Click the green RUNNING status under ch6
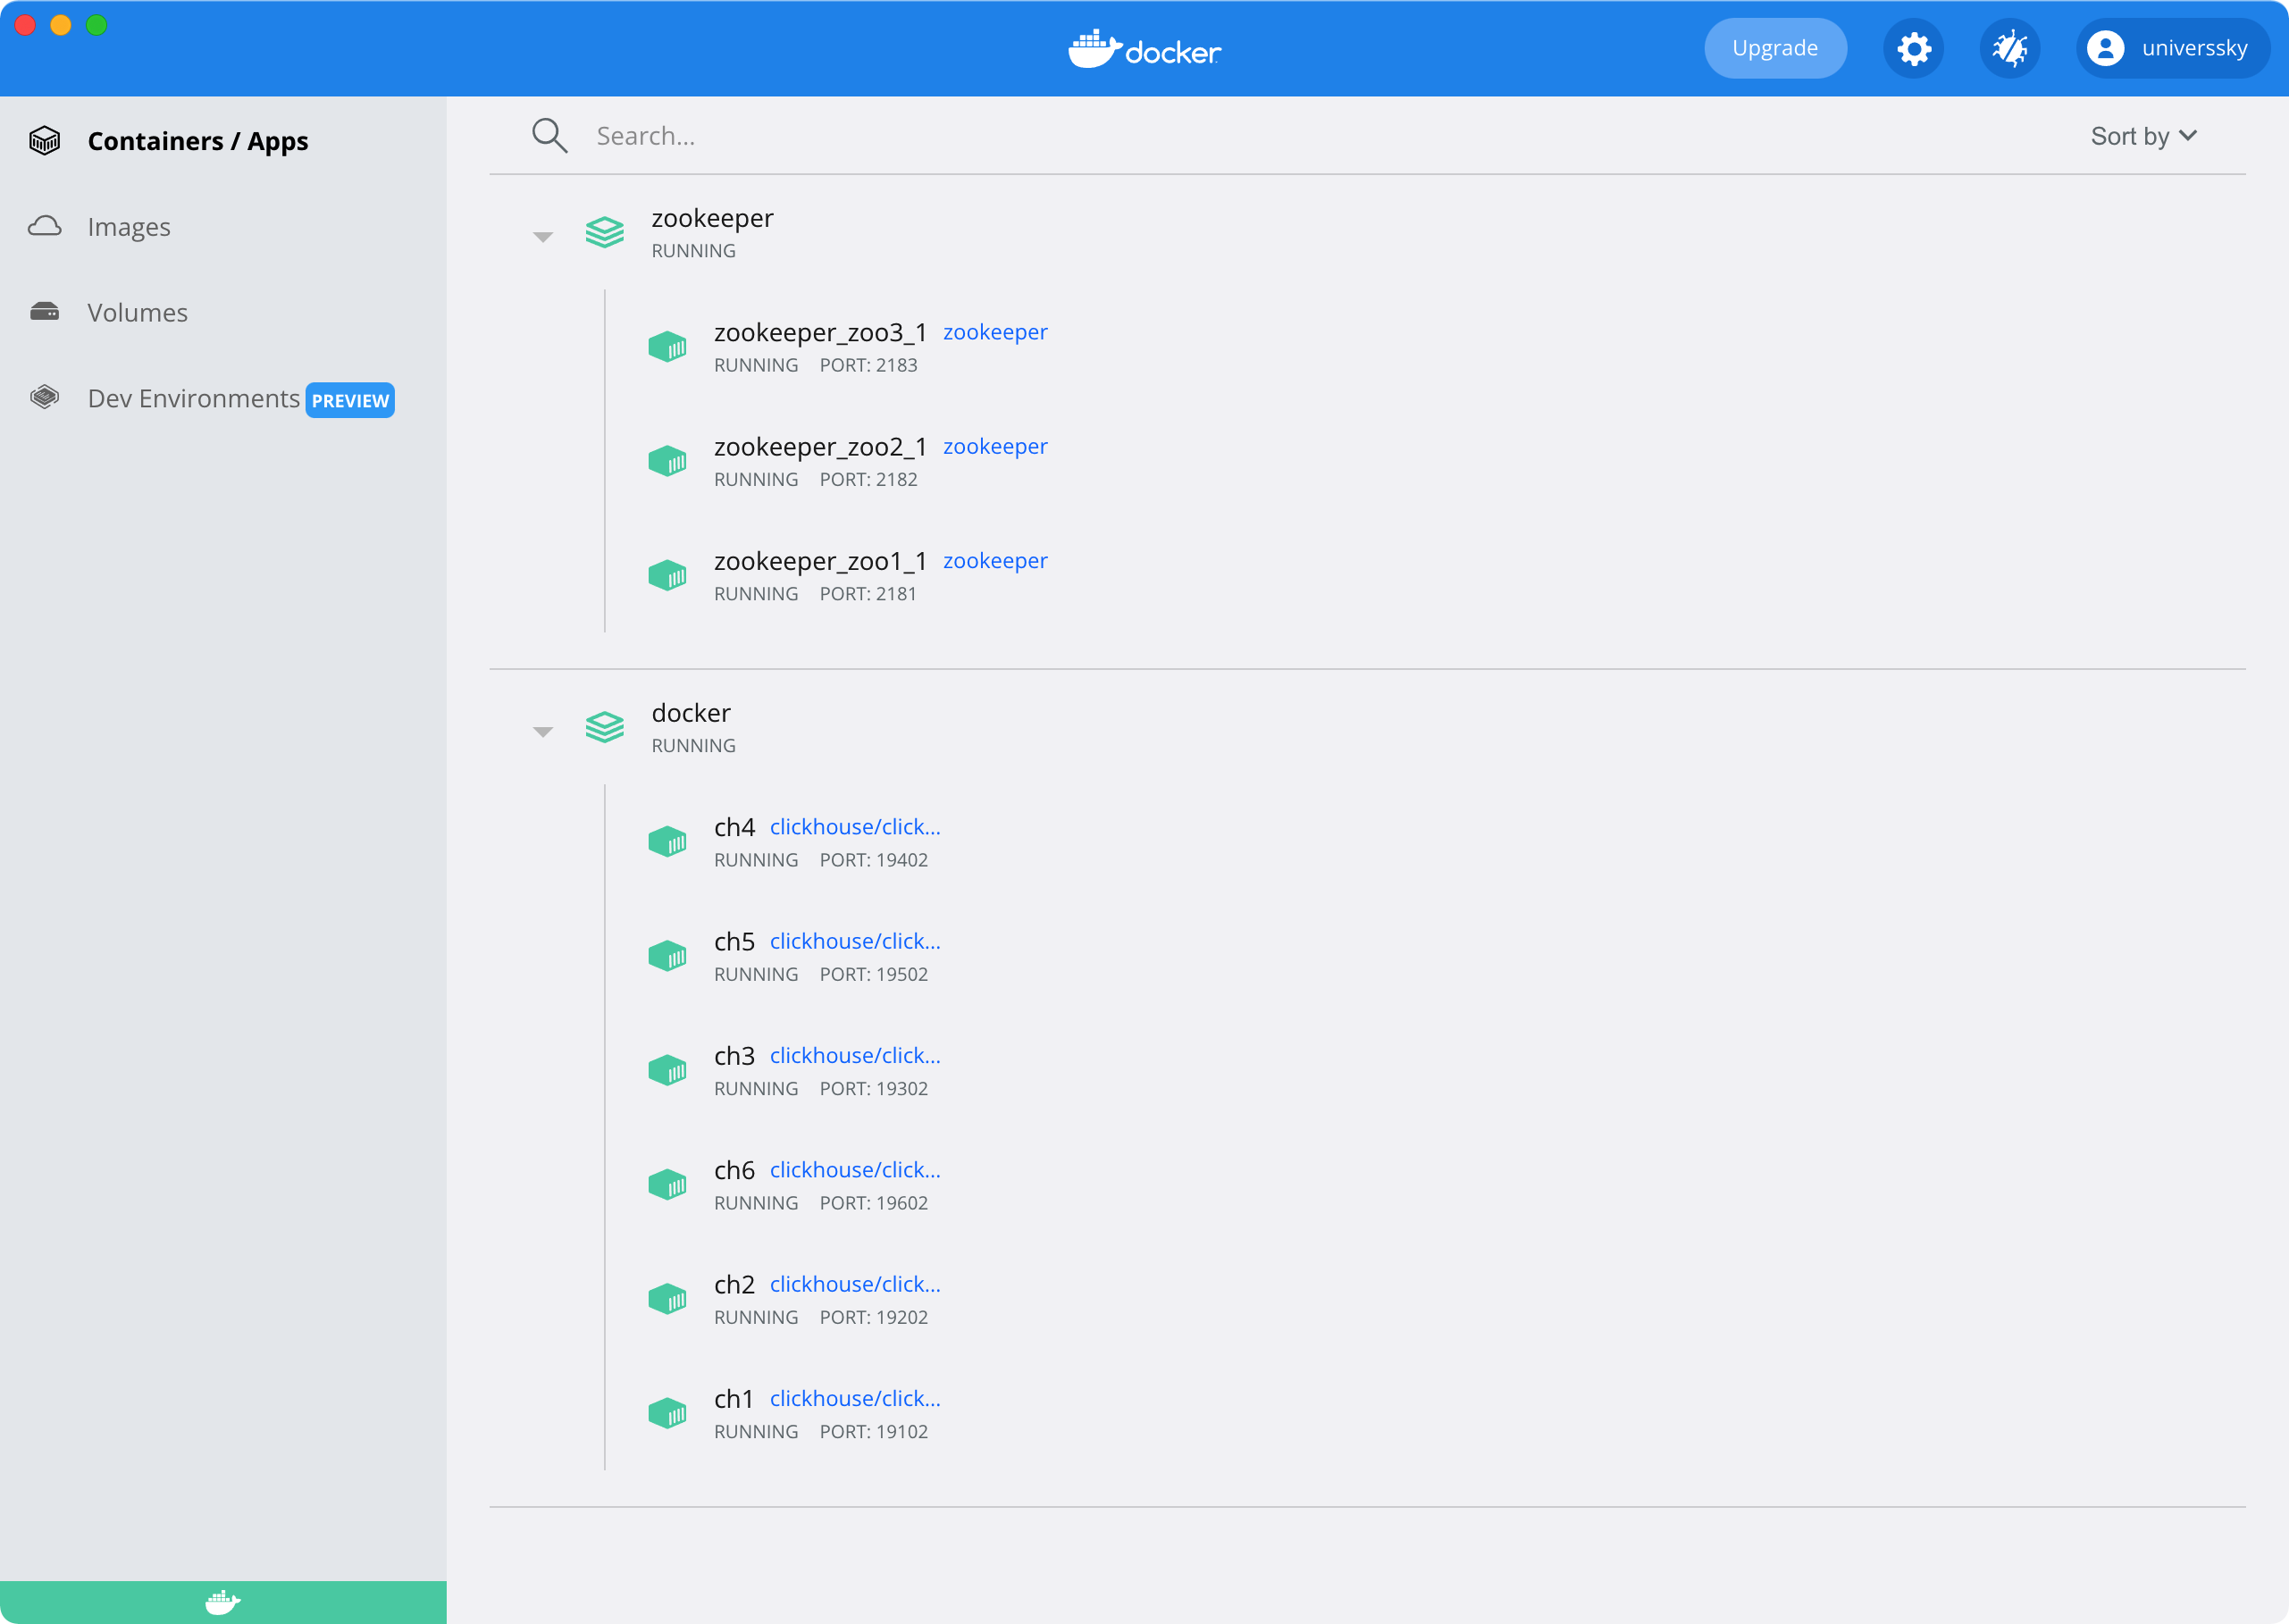The image size is (2289, 1624). (x=755, y=1202)
